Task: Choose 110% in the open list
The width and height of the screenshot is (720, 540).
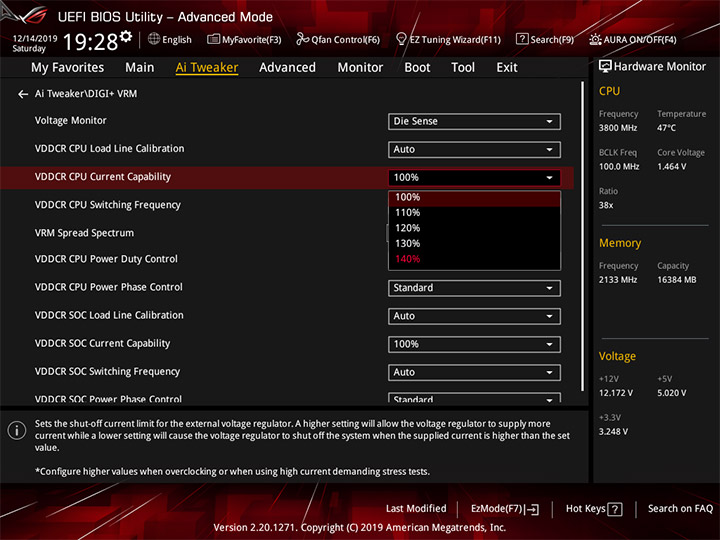Action: tap(474, 213)
